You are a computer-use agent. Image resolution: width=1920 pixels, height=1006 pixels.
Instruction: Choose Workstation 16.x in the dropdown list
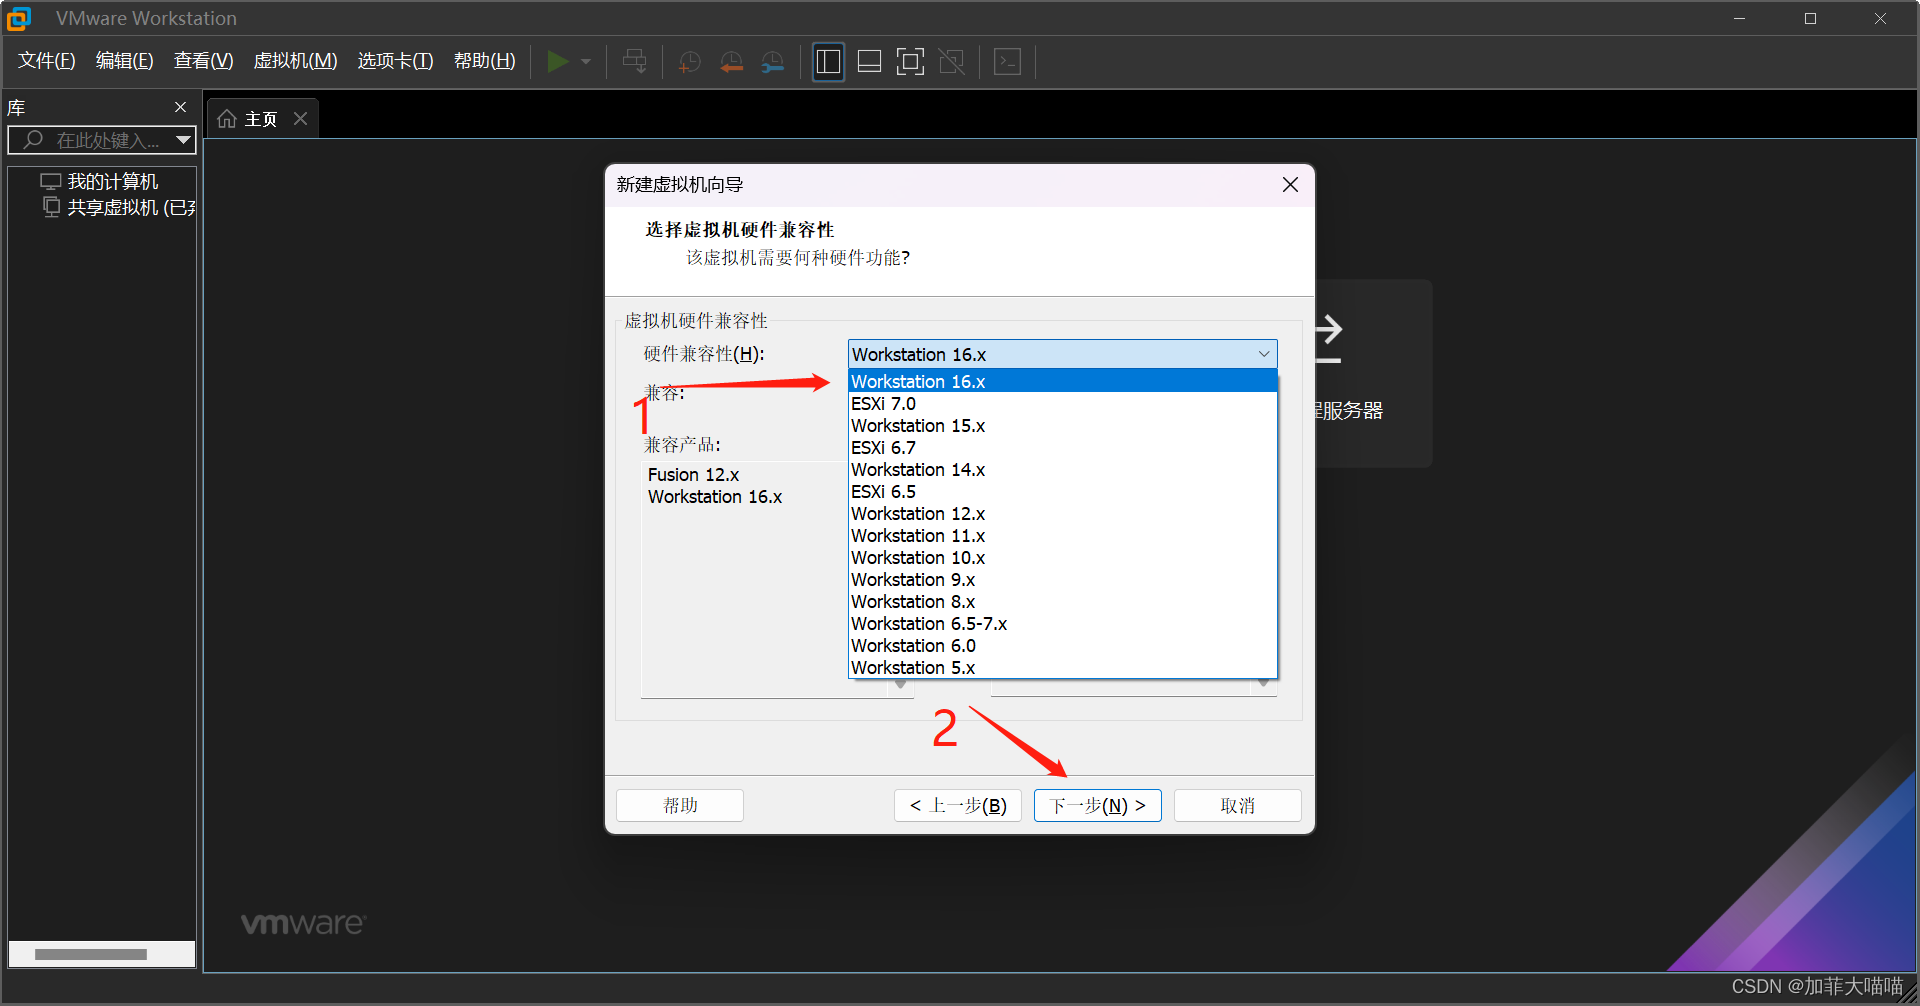pyautogui.click(x=1062, y=381)
